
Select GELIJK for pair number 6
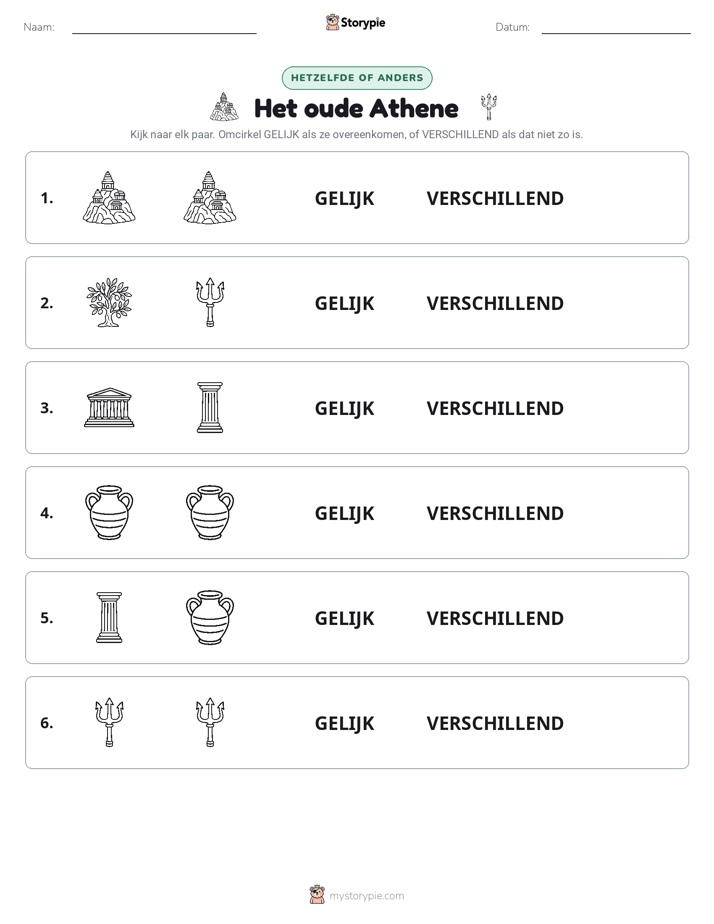345,723
